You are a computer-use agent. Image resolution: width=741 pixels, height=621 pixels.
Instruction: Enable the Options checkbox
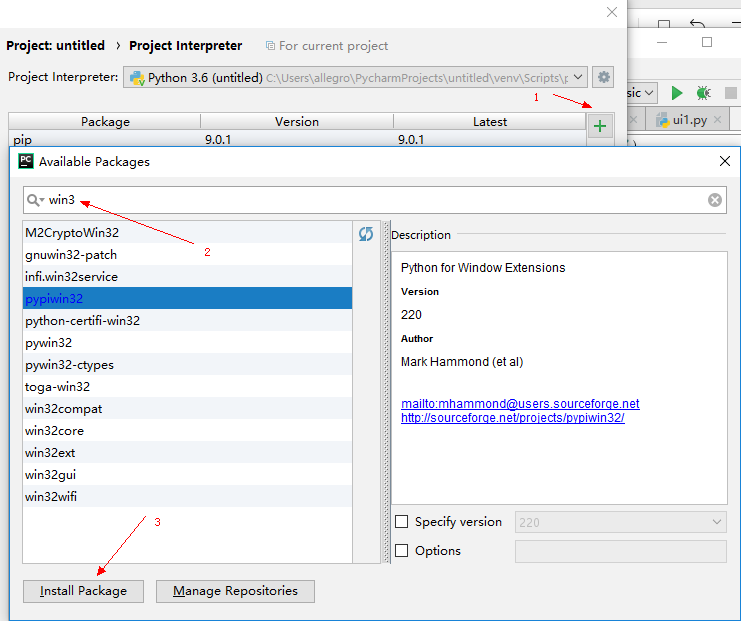coord(401,550)
